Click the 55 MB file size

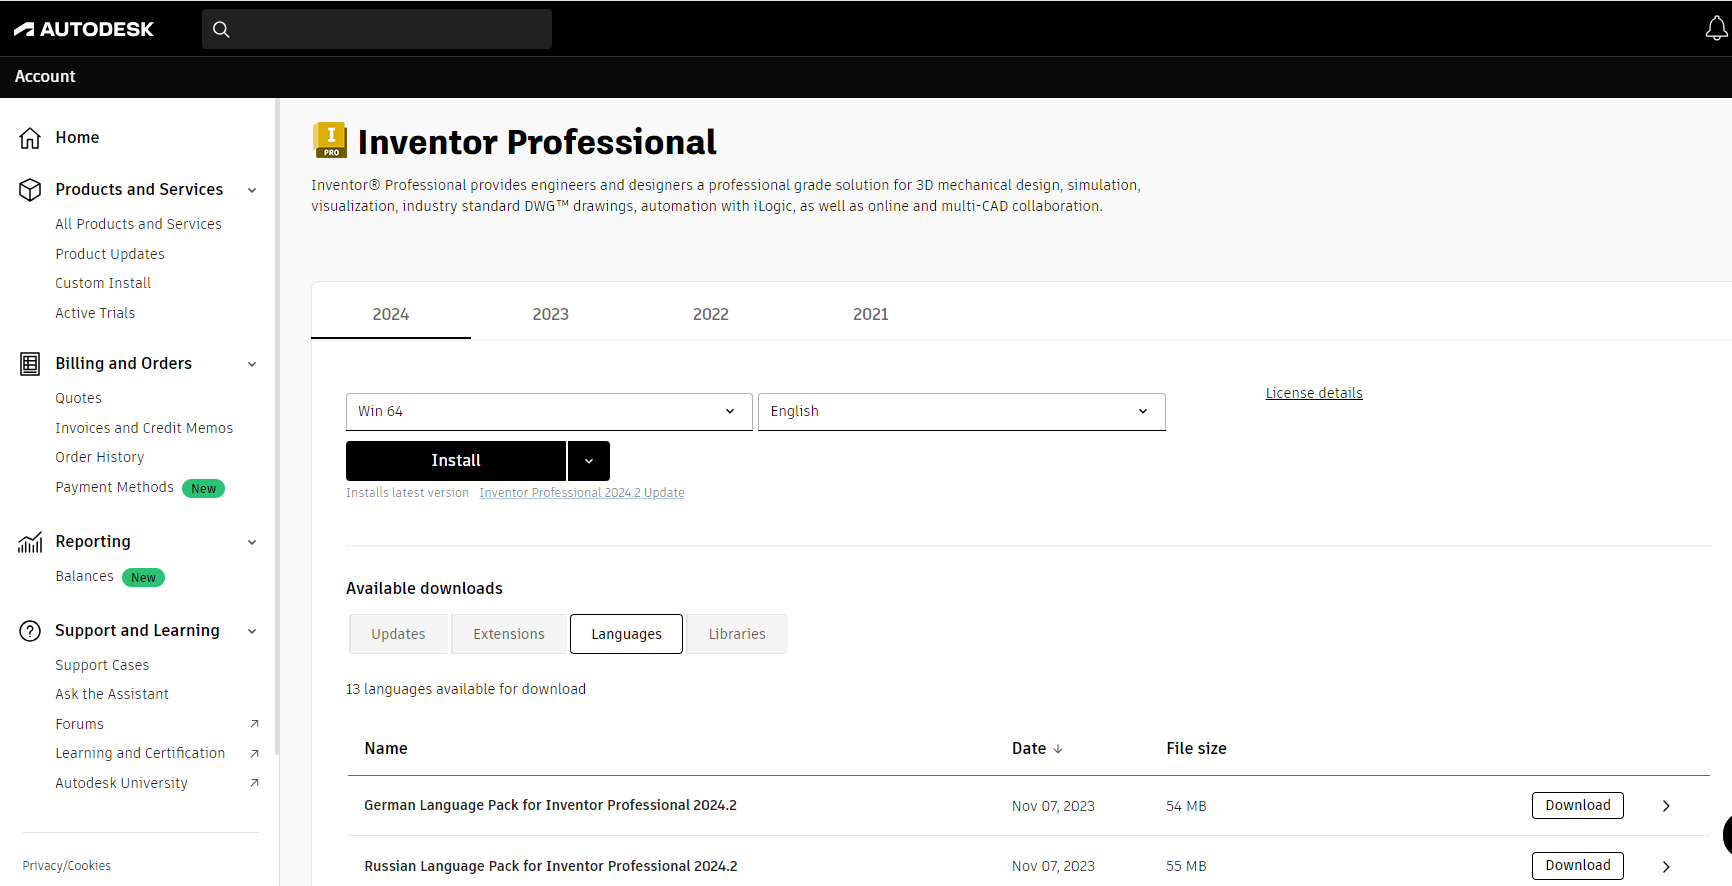(1186, 866)
